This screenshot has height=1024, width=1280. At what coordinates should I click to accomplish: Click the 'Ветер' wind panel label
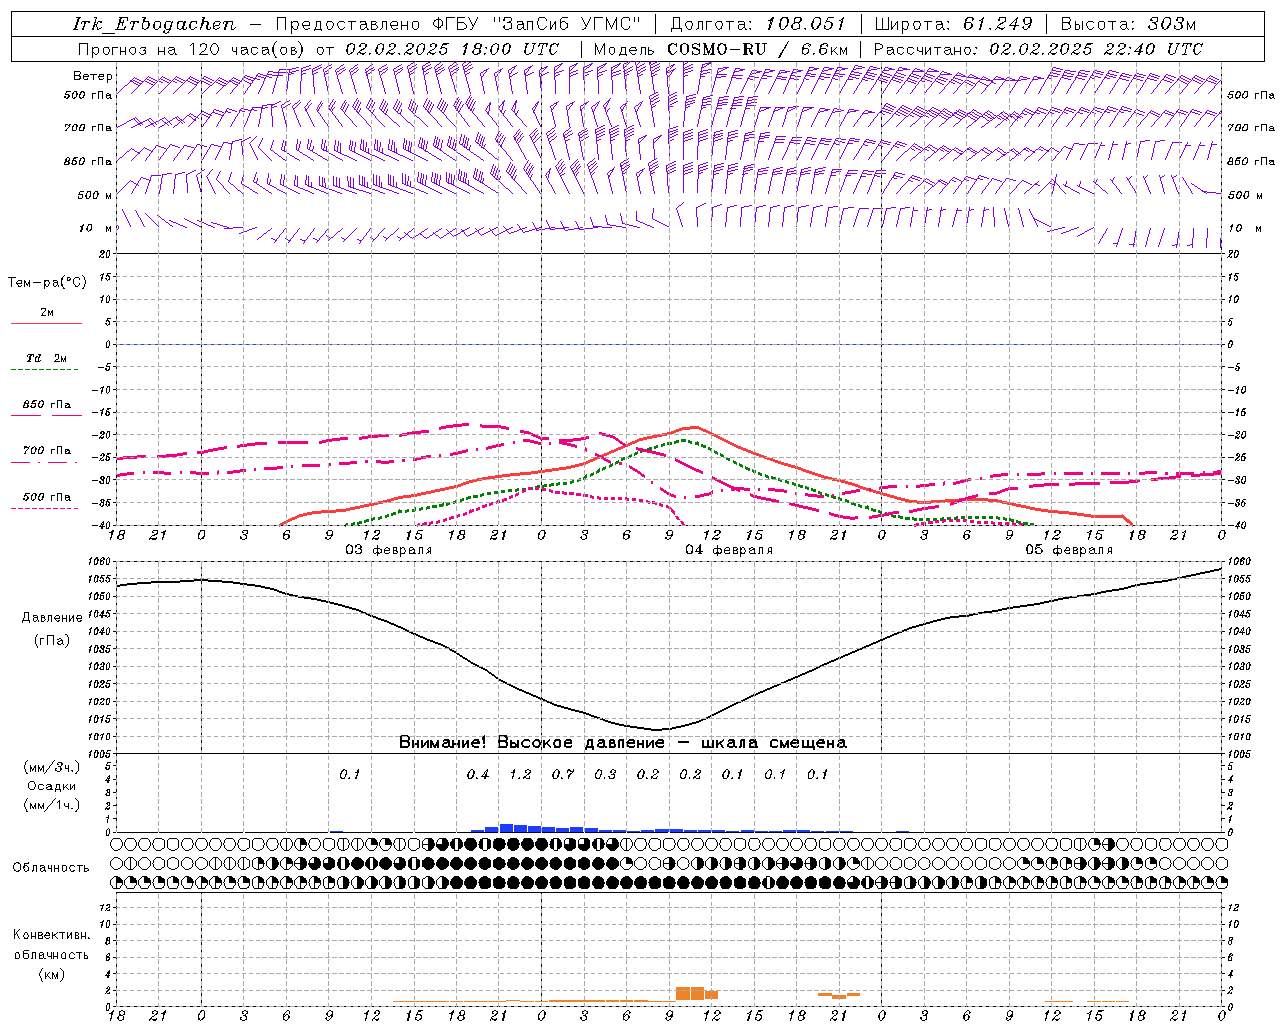coord(93,76)
